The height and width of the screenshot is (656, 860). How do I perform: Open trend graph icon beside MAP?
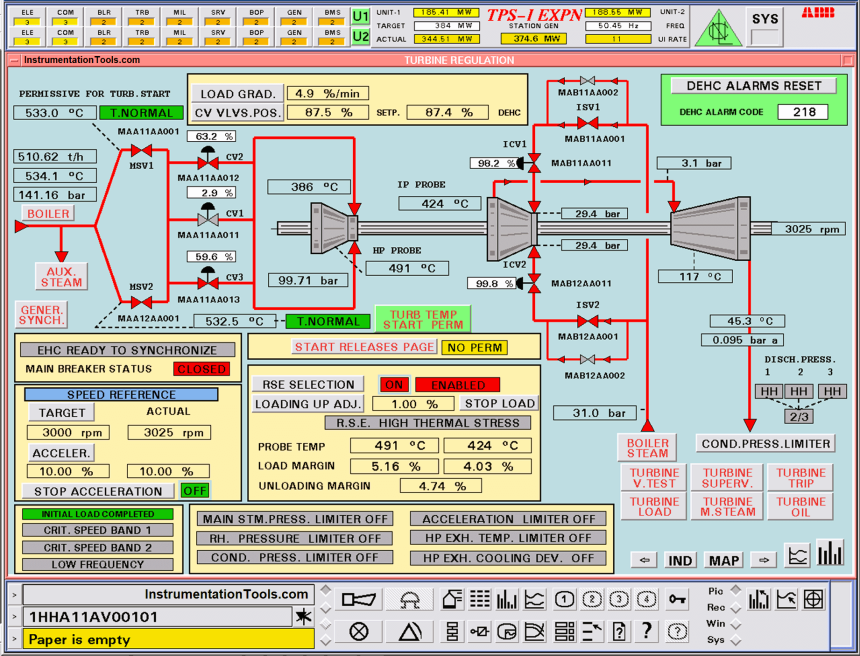[797, 556]
